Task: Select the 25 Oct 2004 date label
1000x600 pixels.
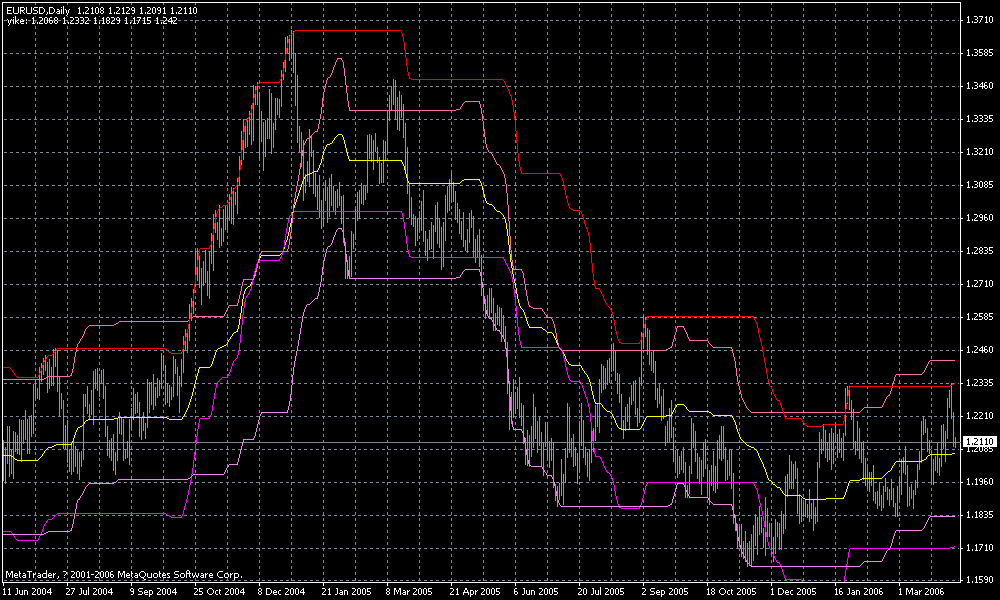Action: [x=219, y=592]
